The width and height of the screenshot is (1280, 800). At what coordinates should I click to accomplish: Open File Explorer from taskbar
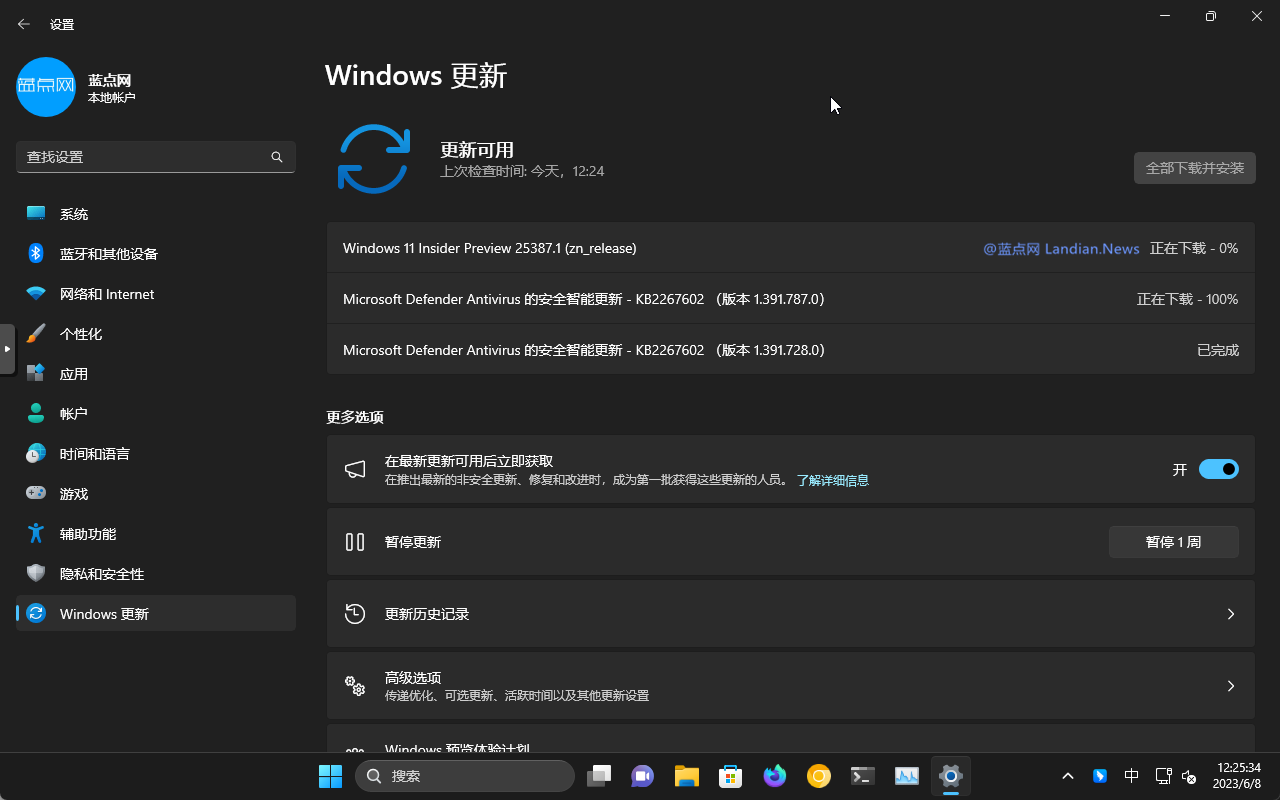click(x=686, y=776)
